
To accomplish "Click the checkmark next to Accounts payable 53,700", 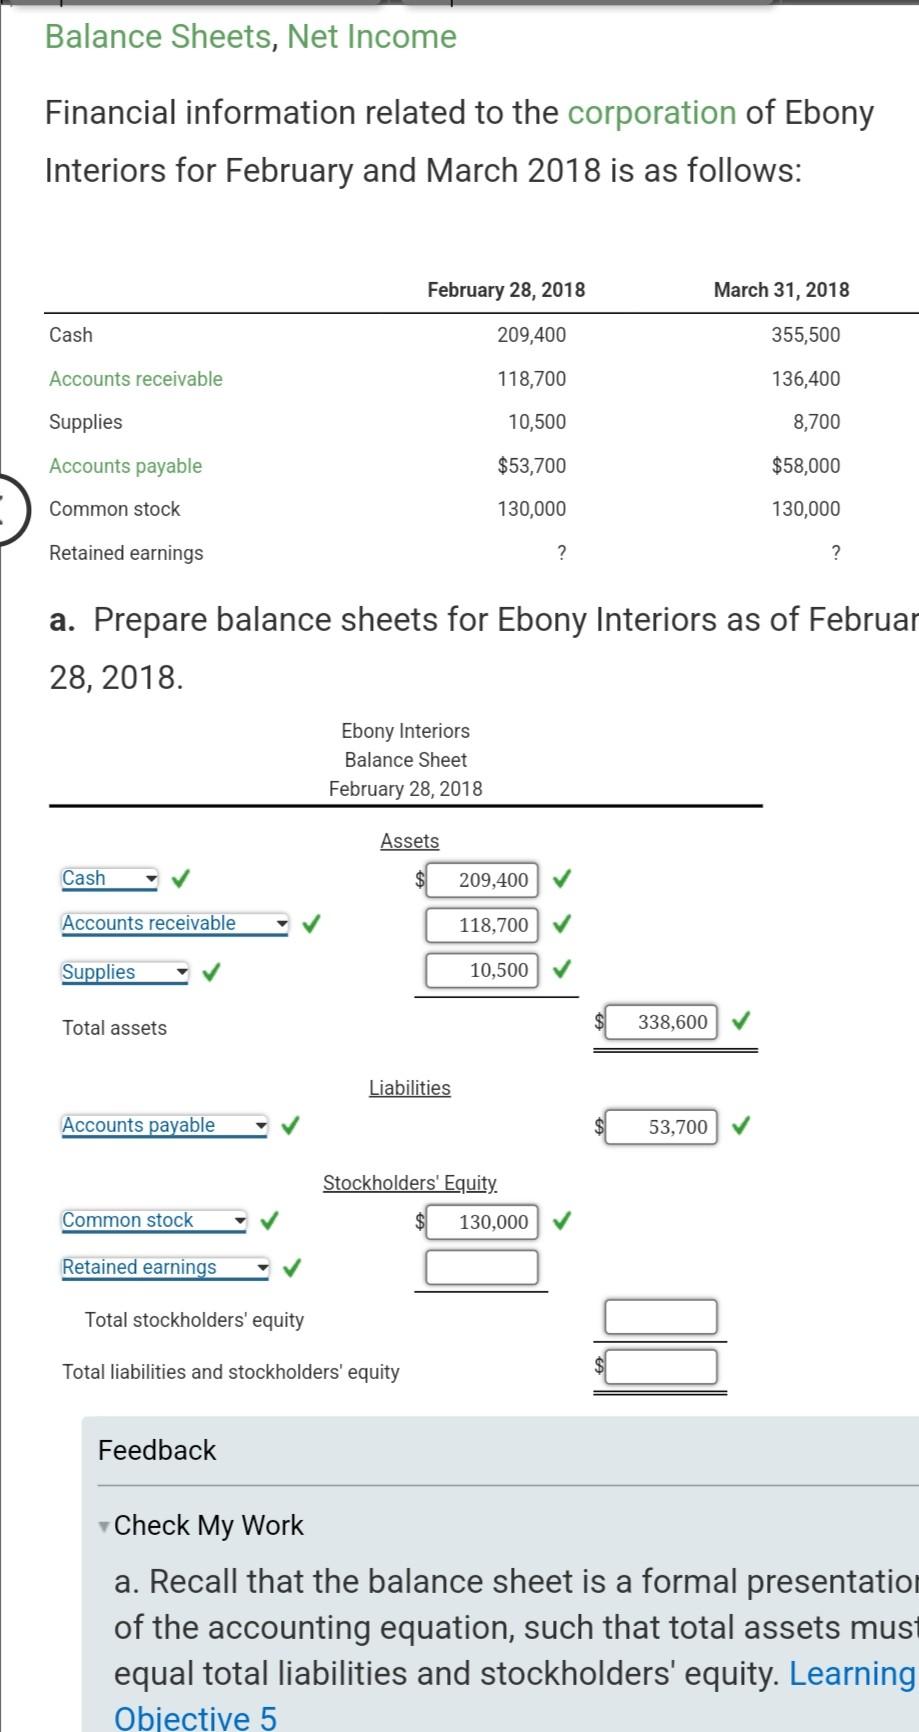I will point(739,1127).
